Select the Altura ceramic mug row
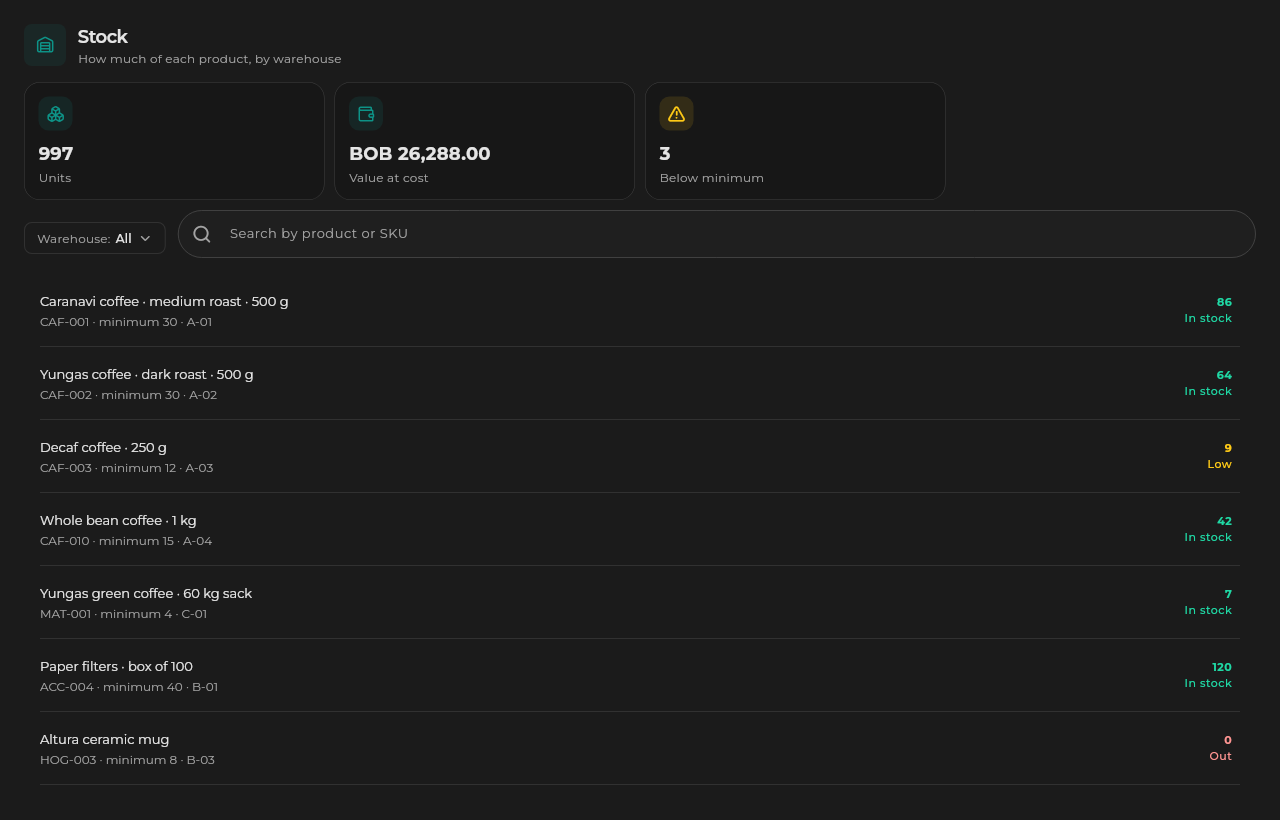The width and height of the screenshot is (1280, 820). [640, 748]
